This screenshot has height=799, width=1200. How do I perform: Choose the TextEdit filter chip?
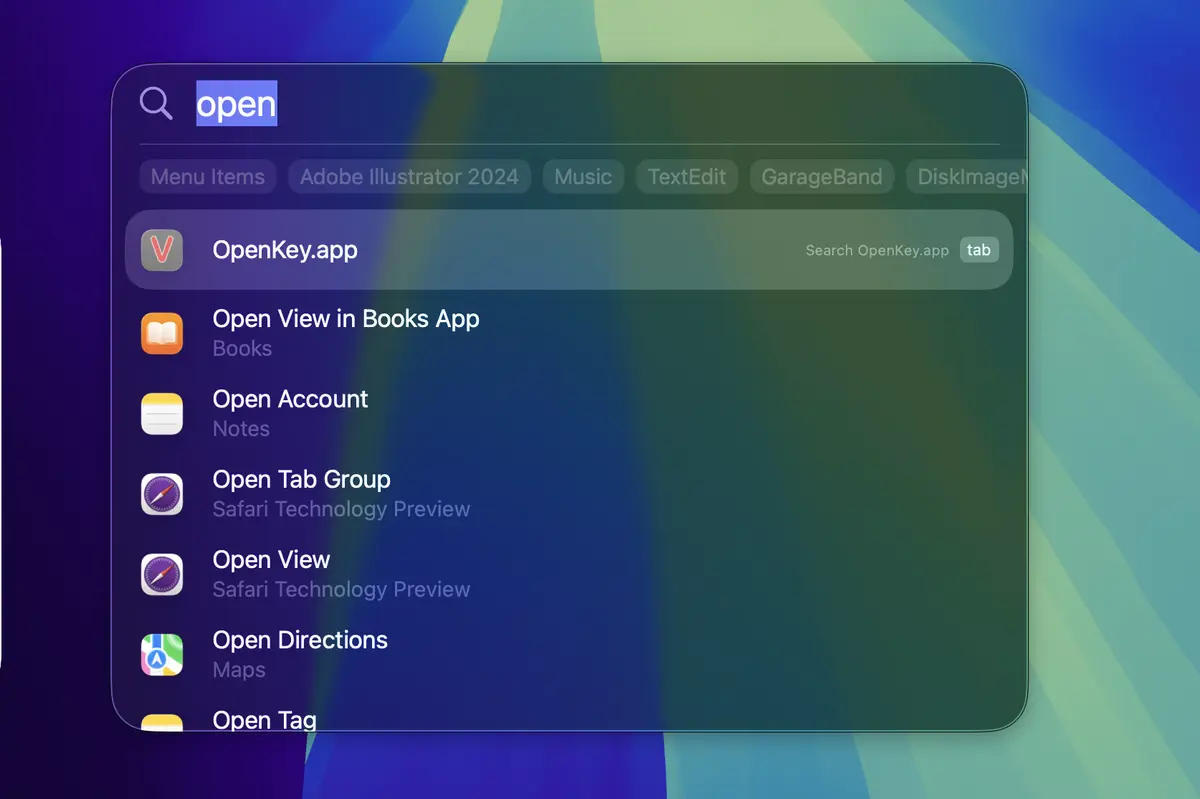tap(686, 176)
